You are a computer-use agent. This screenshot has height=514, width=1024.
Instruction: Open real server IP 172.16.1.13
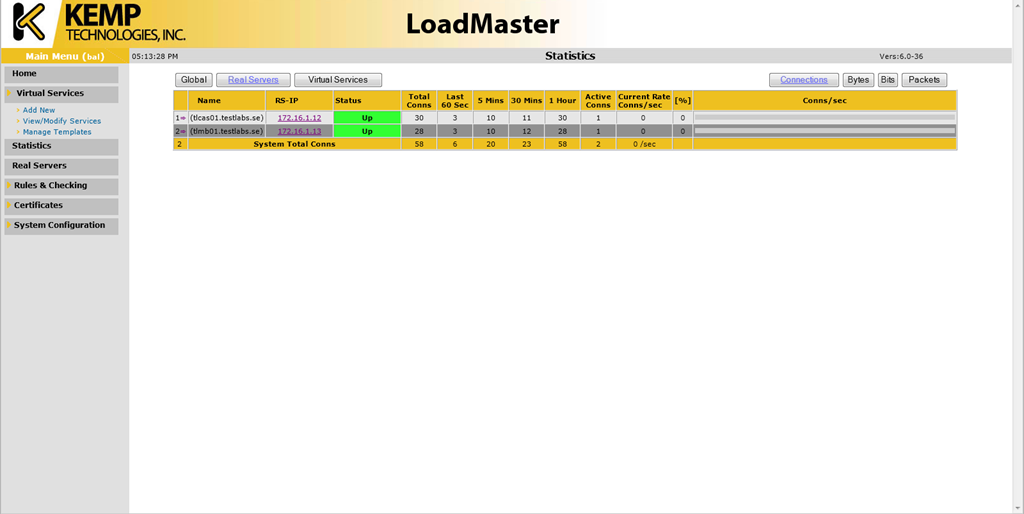pyautogui.click(x=300, y=131)
